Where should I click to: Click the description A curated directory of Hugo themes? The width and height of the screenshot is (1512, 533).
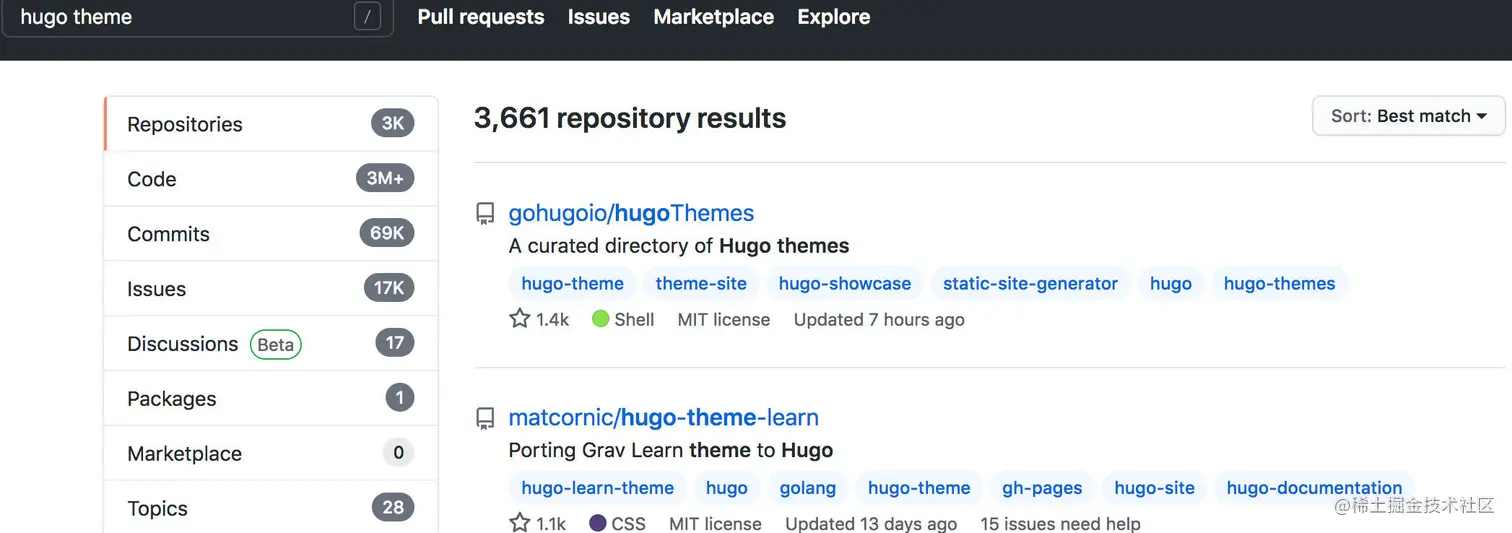(679, 246)
